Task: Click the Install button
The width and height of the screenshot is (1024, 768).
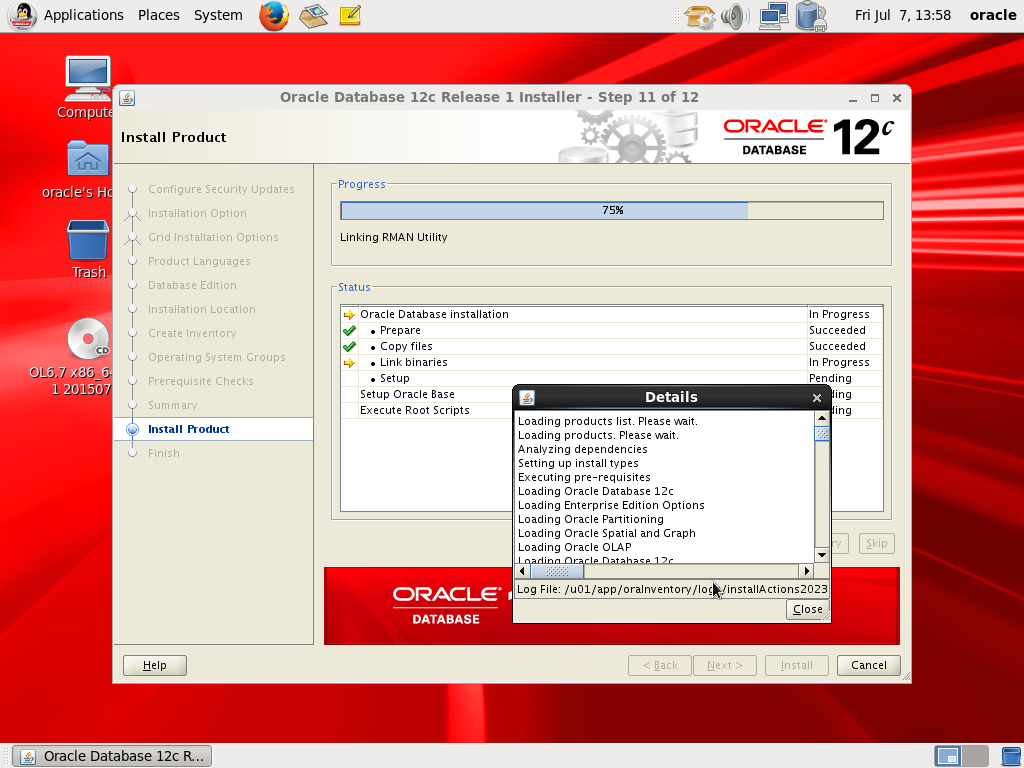Action: [797, 665]
